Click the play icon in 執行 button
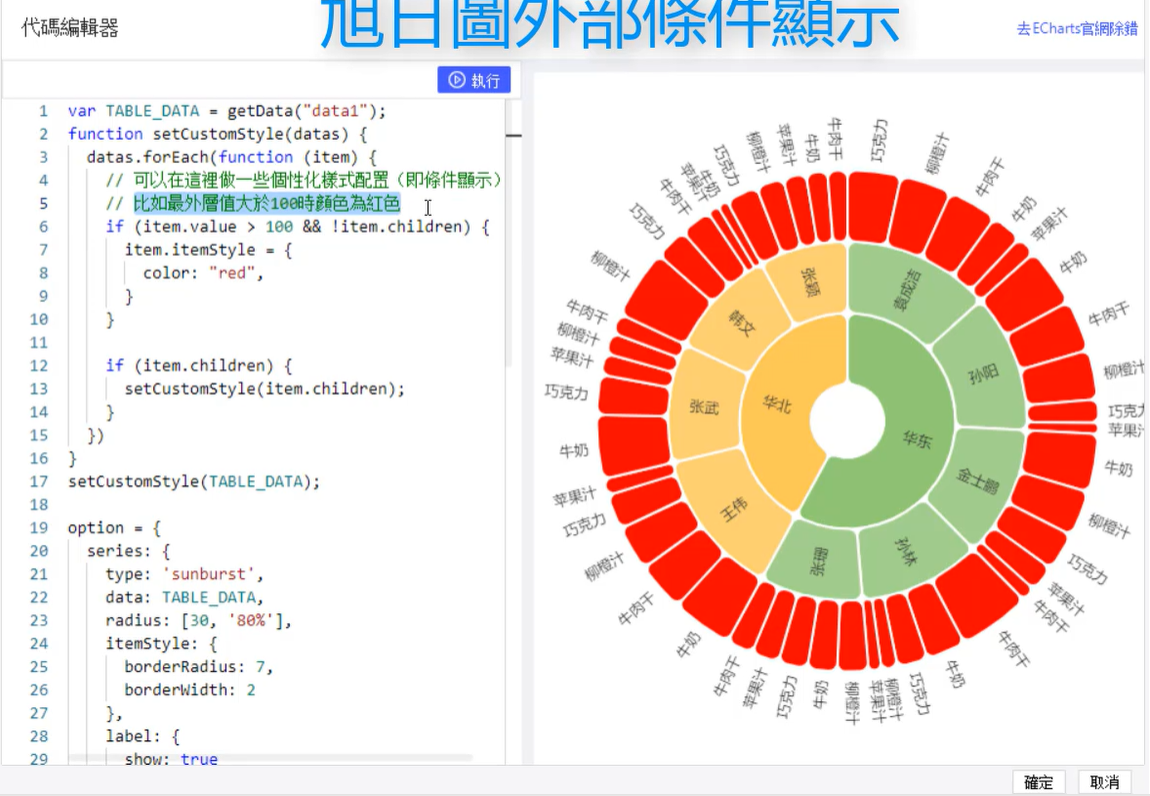This screenshot has width=1150, height=796. (x=456, y=80)
